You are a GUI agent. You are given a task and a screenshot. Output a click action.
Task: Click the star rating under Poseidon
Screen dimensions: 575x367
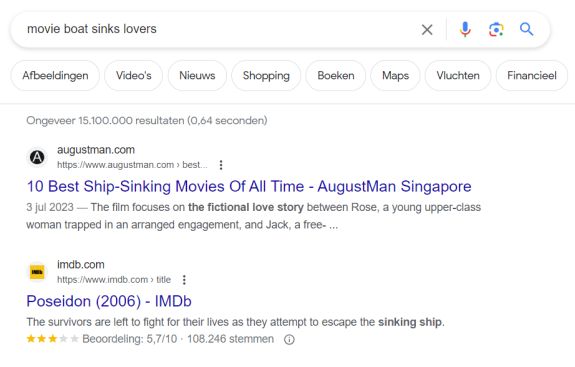pyautogui.click(x=52, y=338)
